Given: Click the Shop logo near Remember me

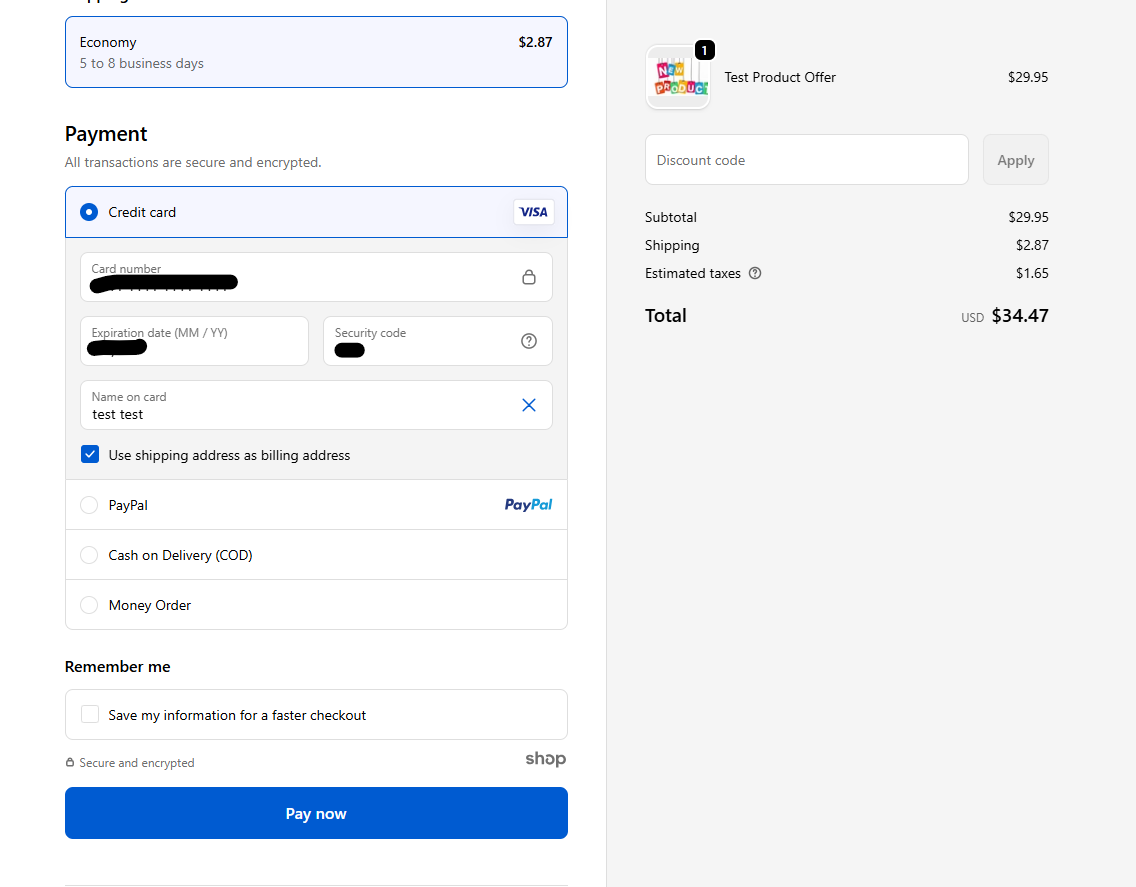Looking at the screenshot, I should click(x=546, y=759).
